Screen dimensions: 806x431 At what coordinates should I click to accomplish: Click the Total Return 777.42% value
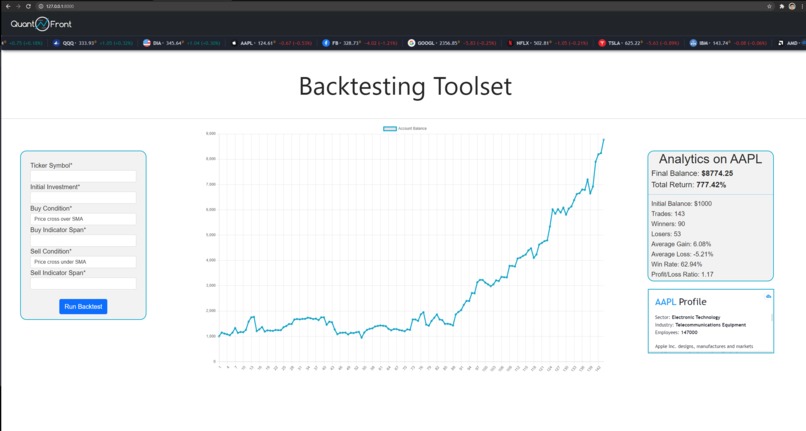click(711, 185)
